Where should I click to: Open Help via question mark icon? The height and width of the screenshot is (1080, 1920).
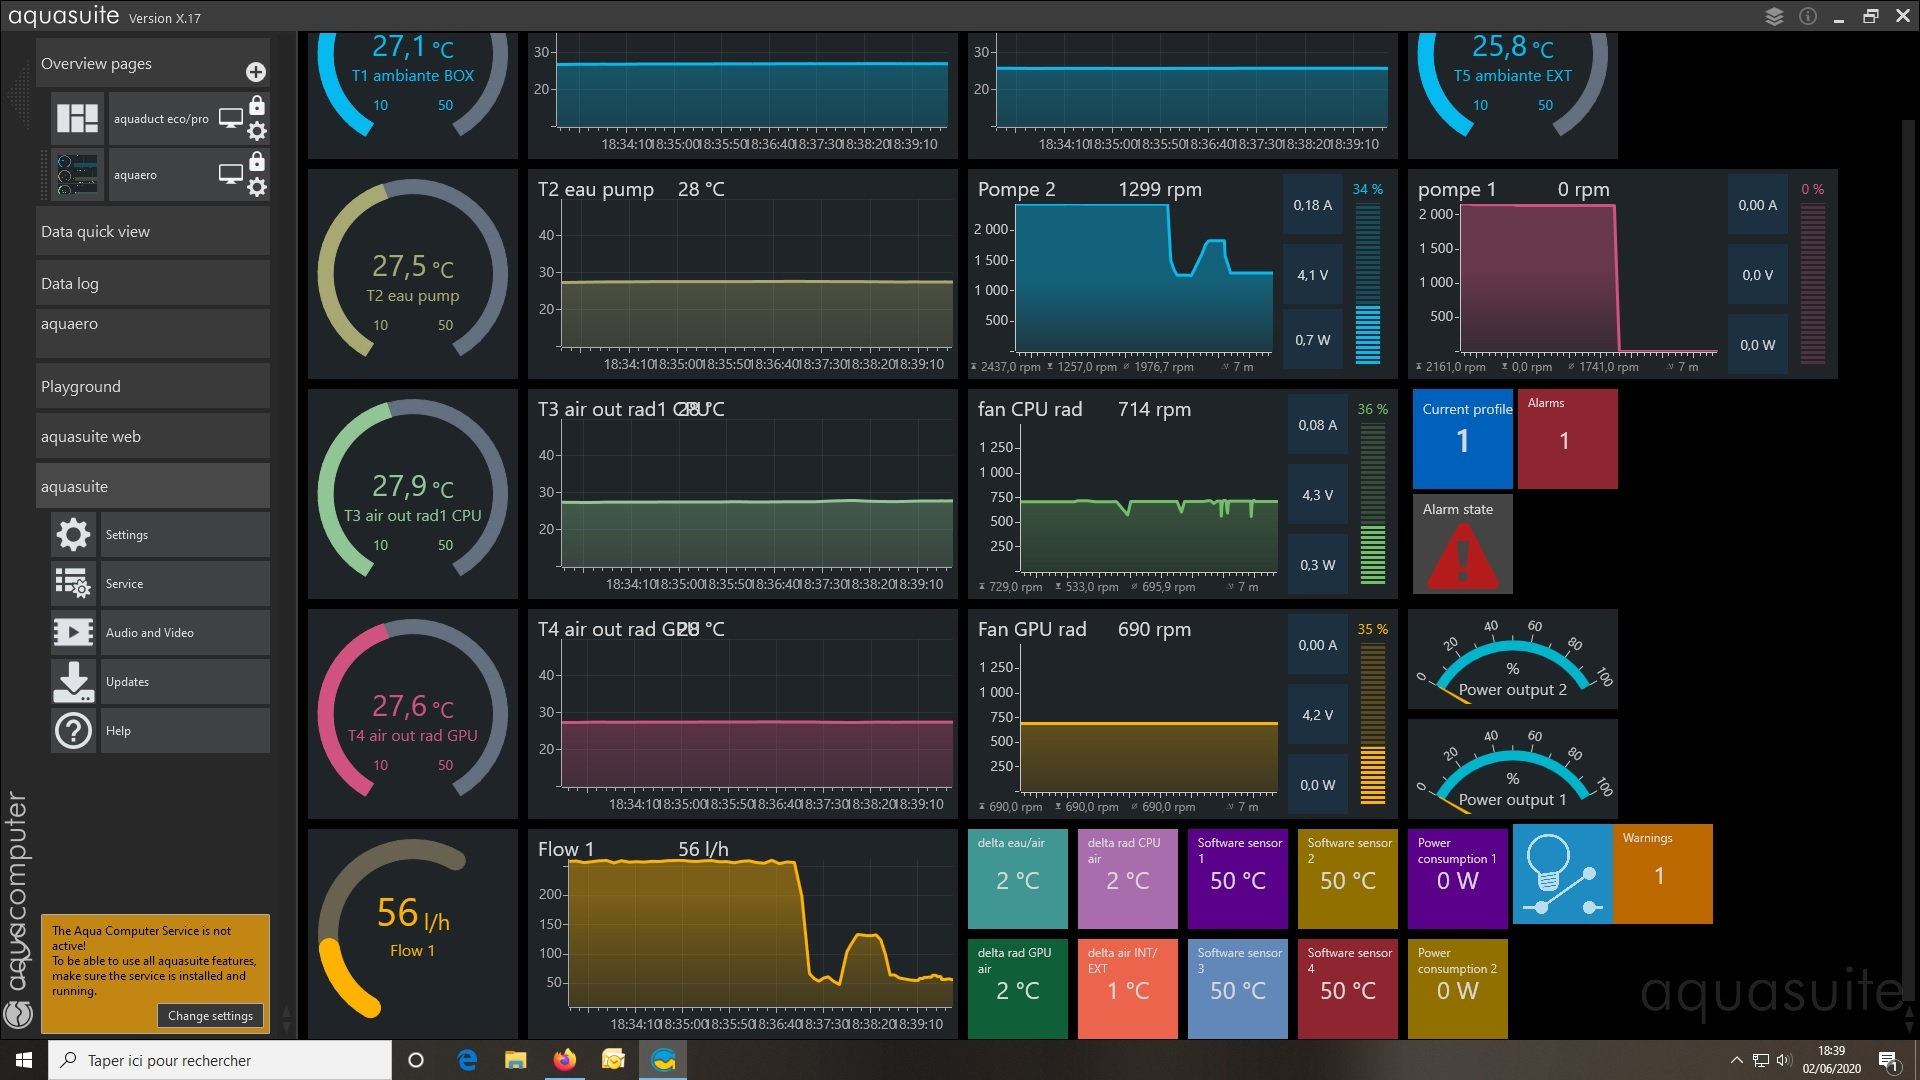point(73,731)
